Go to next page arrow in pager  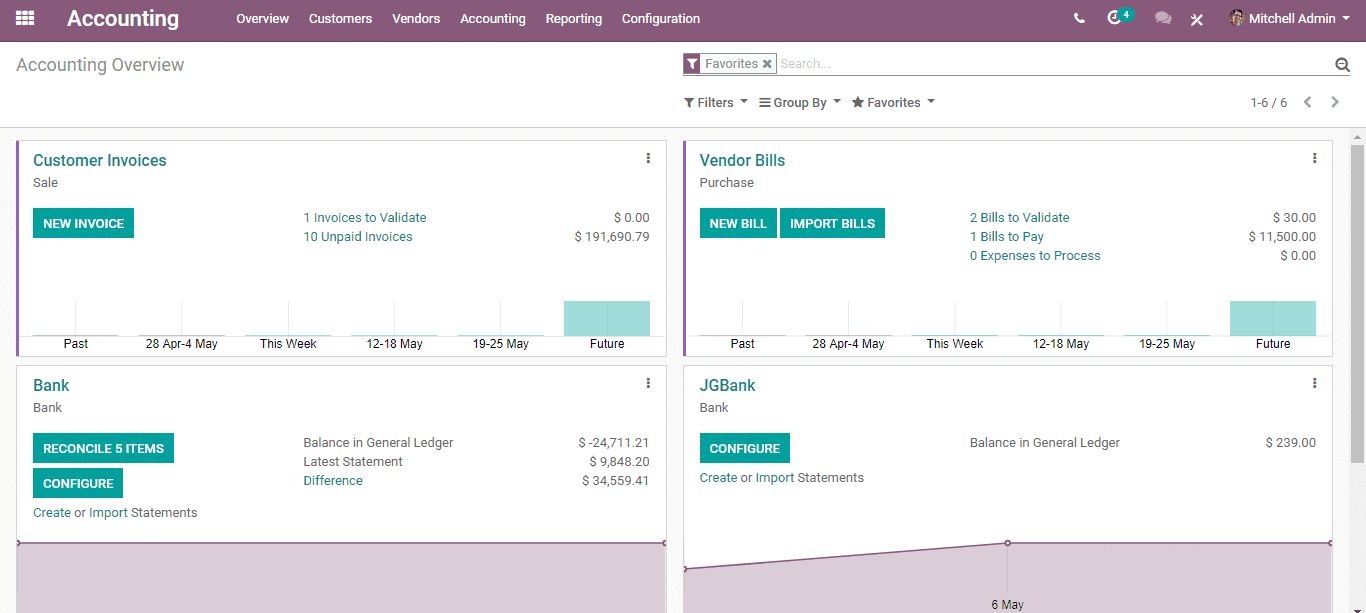point(1335,102)
